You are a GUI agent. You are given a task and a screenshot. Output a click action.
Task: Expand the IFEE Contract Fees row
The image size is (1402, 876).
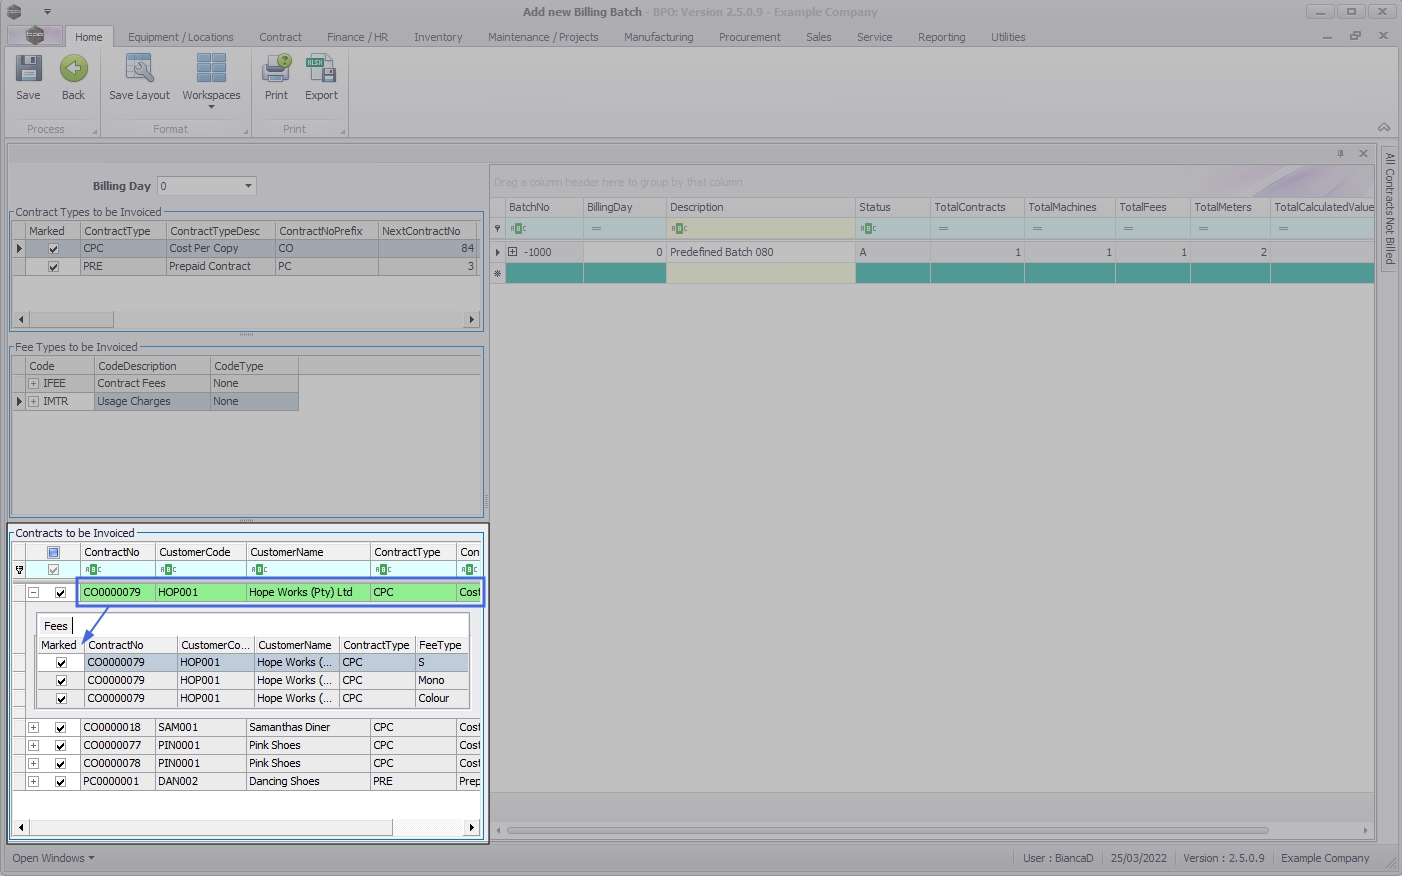[34, 384]
